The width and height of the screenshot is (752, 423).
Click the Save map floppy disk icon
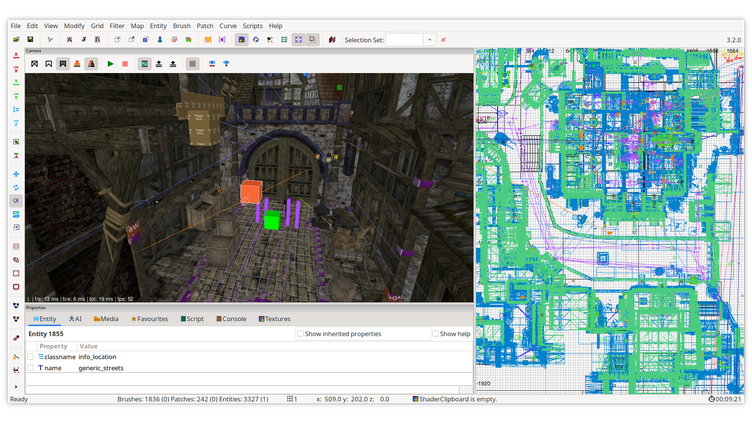28,40
